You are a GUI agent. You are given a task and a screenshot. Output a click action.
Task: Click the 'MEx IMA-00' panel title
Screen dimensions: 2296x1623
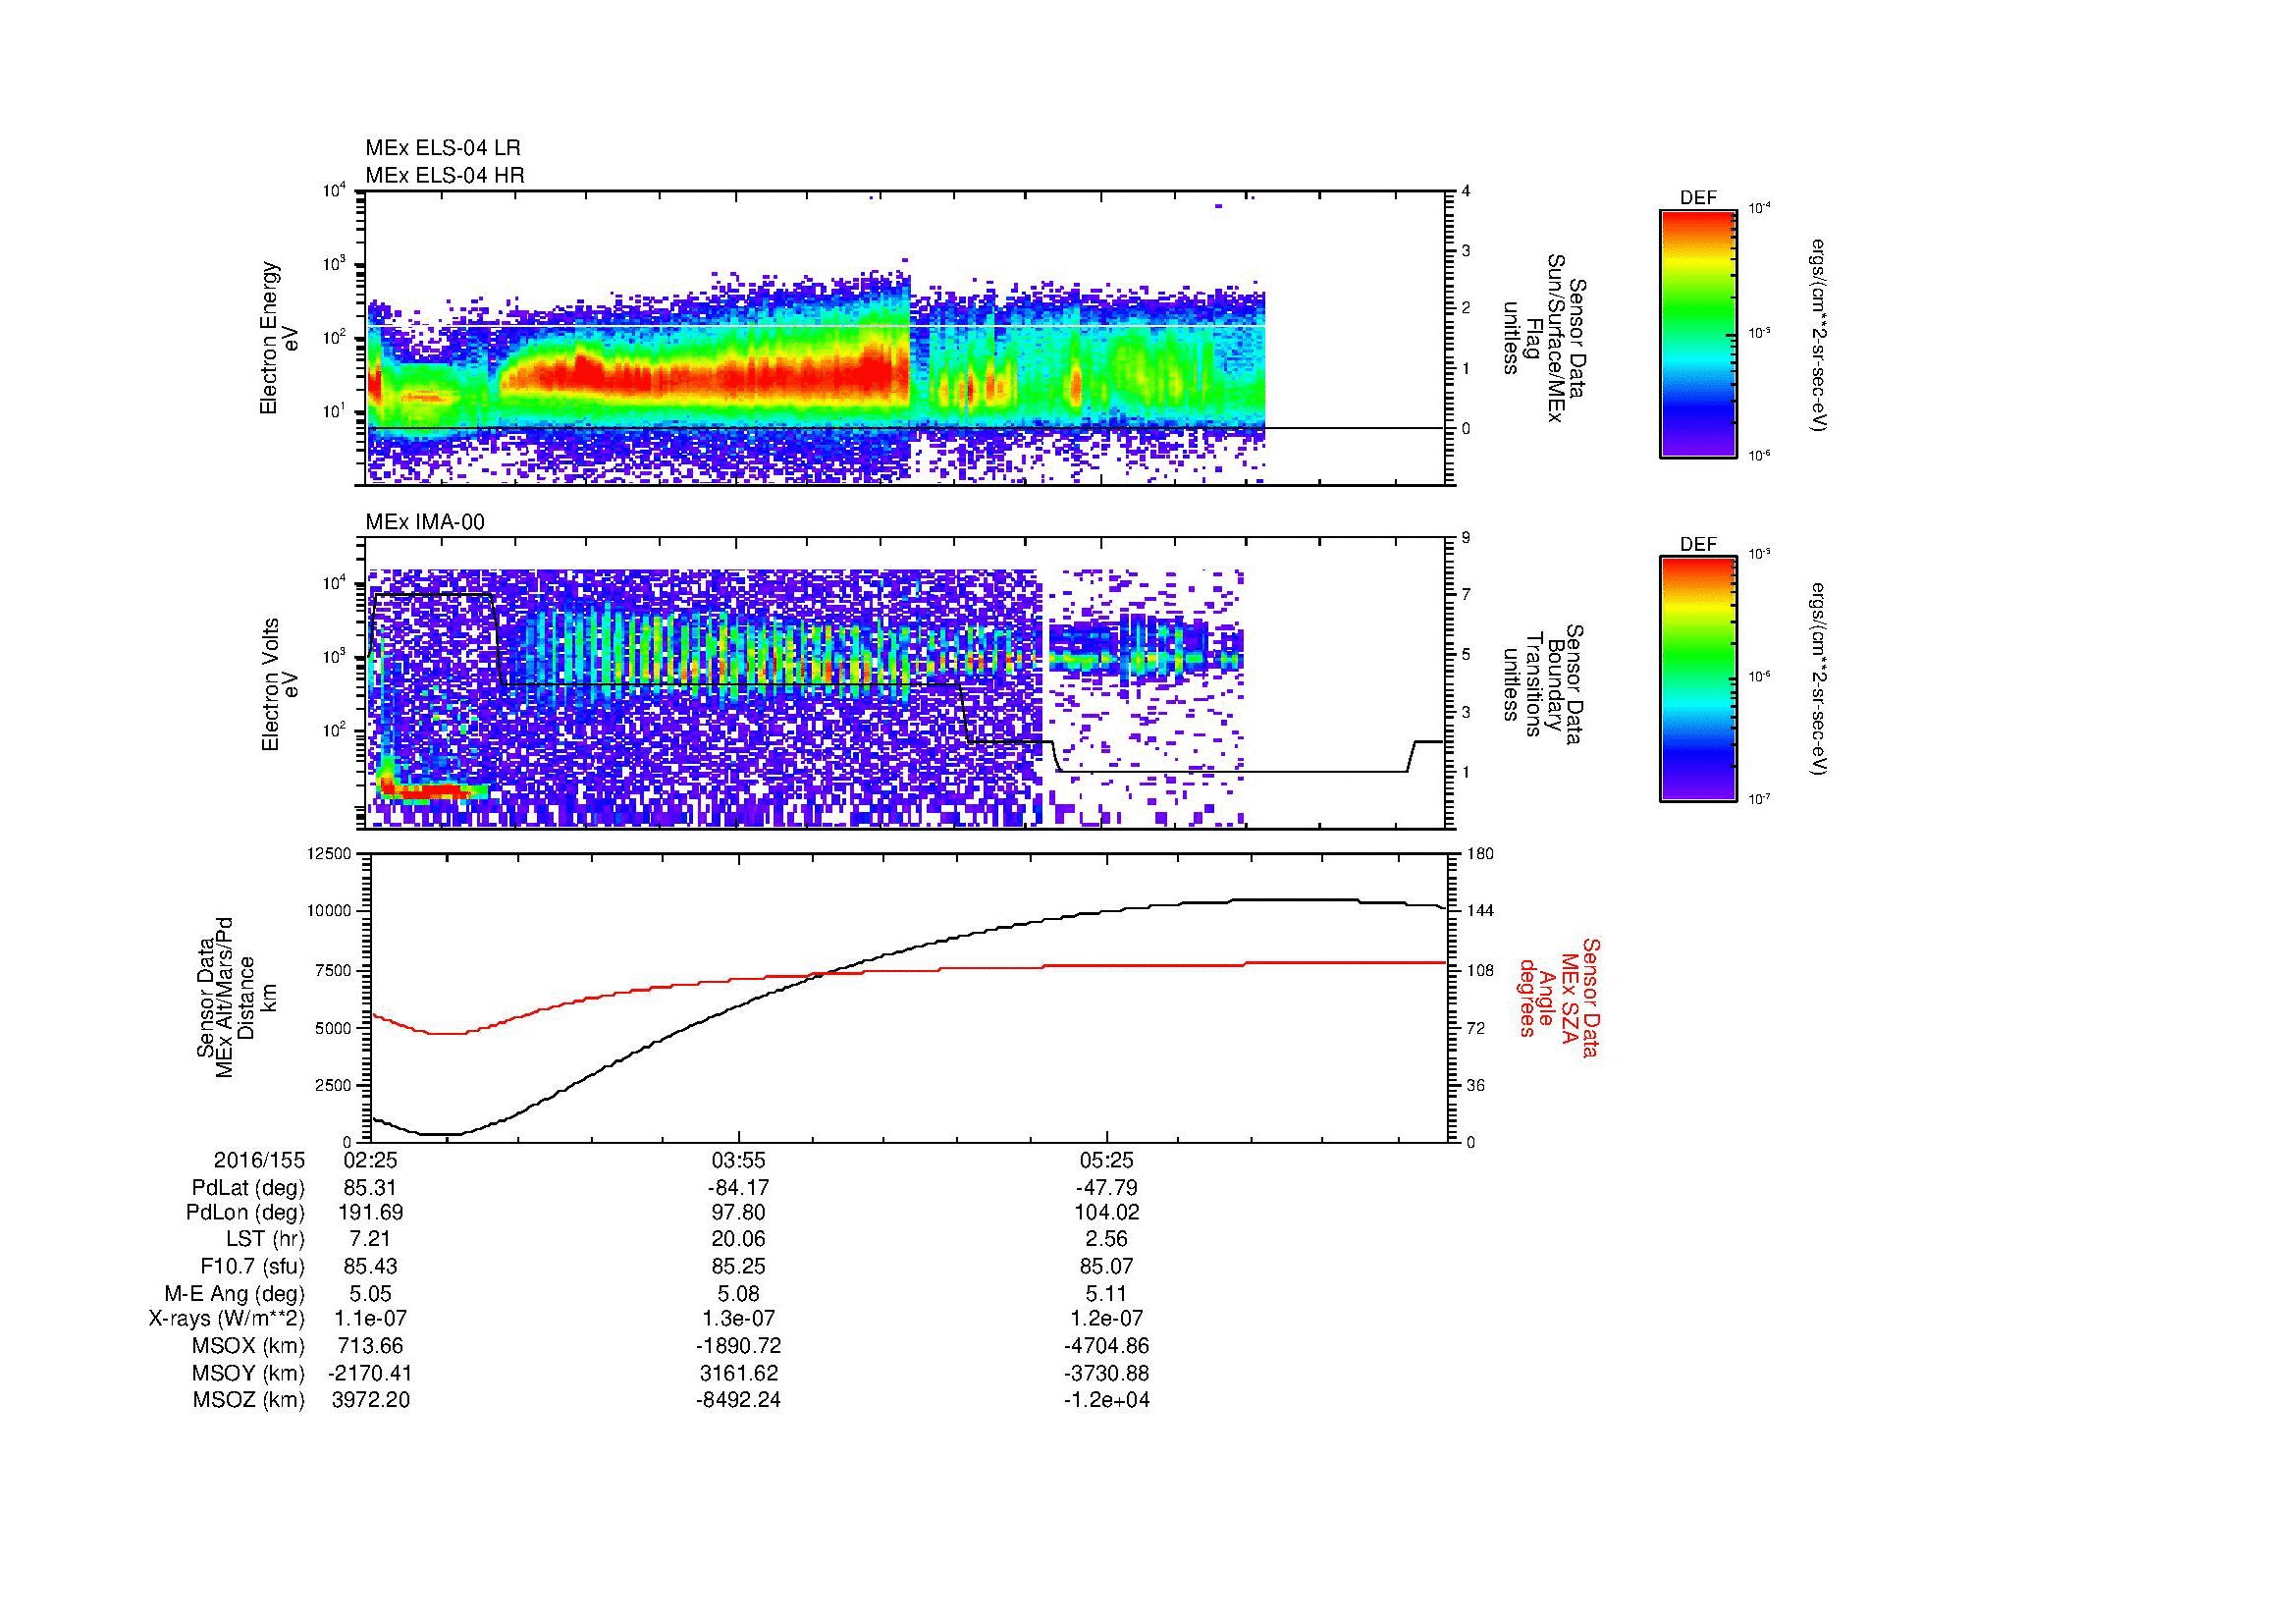pyautogui.click(x=425, y=522)
